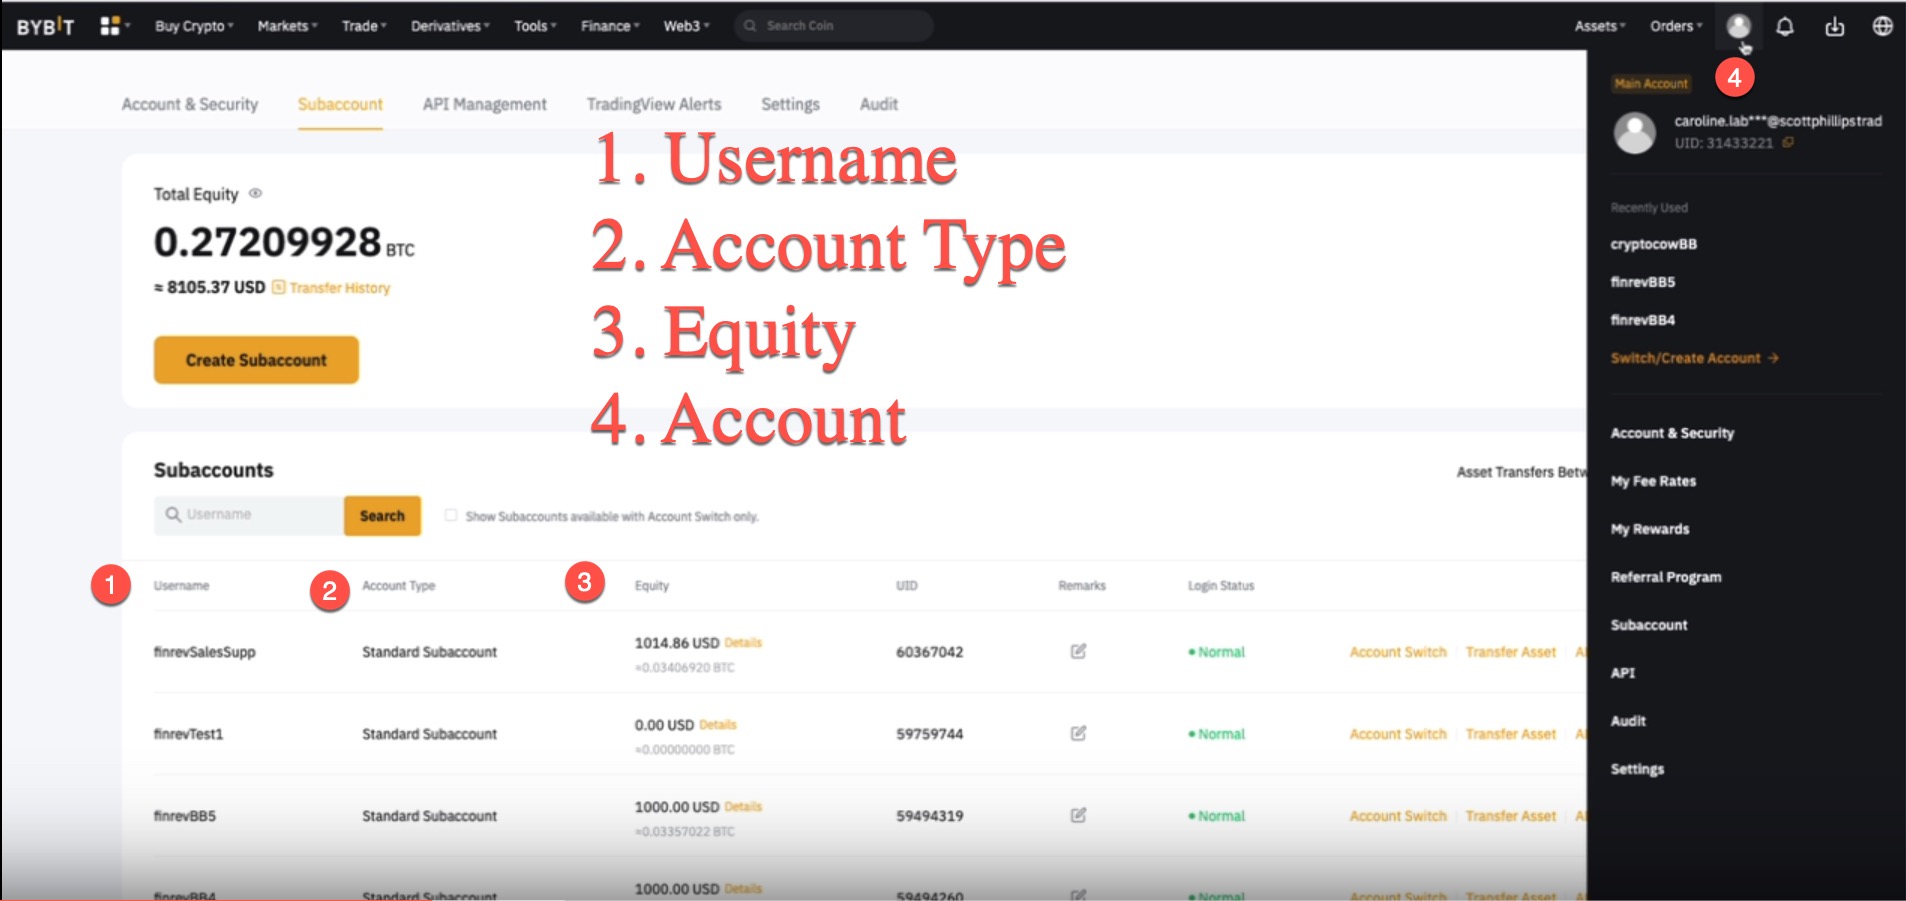The image size is (1906, 901).
Task: Click the download app icon
Action: (1834, 26)
